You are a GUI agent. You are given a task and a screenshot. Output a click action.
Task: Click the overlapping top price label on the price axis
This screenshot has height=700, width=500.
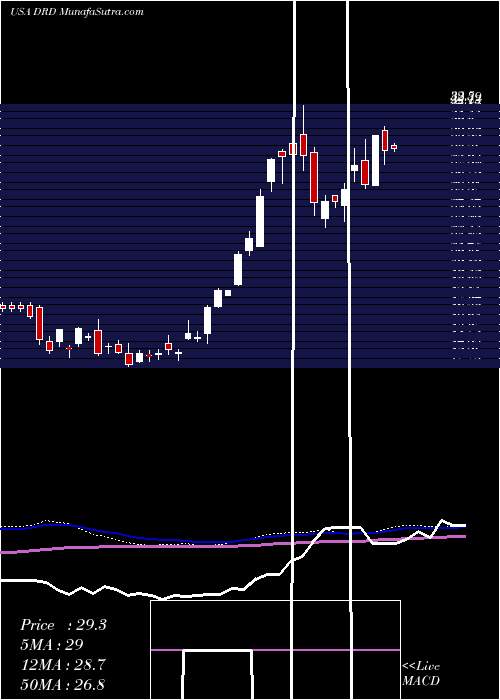pyautogui.click(x=466, y=97)
